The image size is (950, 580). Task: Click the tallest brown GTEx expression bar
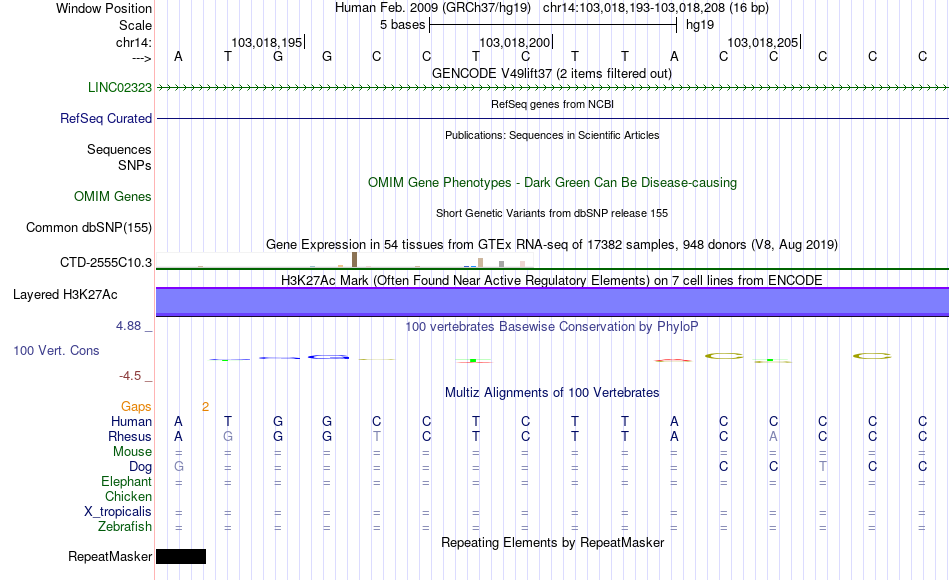click(x=354, y=259)
